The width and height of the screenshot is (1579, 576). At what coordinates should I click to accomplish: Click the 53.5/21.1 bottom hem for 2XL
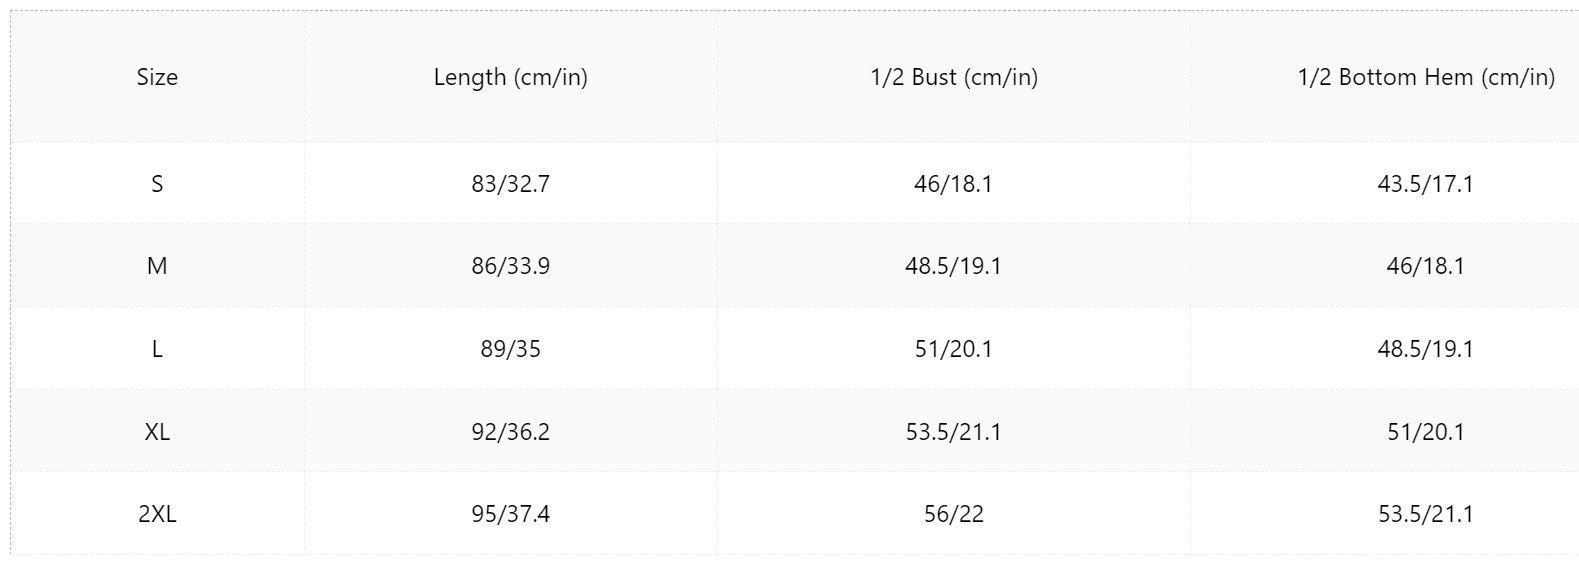tap(1426, 514)
